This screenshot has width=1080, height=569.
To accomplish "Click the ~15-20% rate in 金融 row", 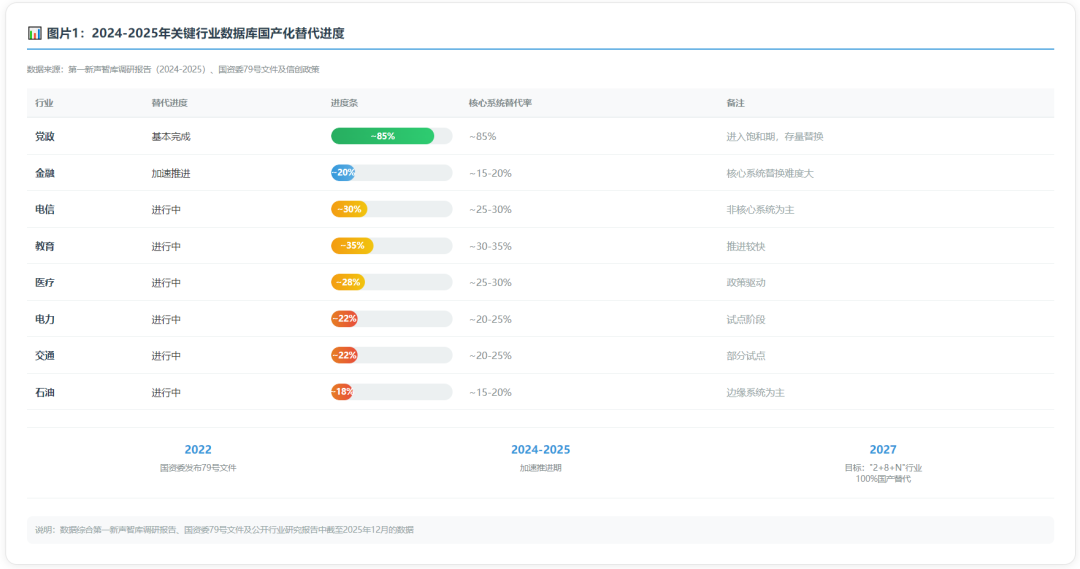I will point(490,173).
